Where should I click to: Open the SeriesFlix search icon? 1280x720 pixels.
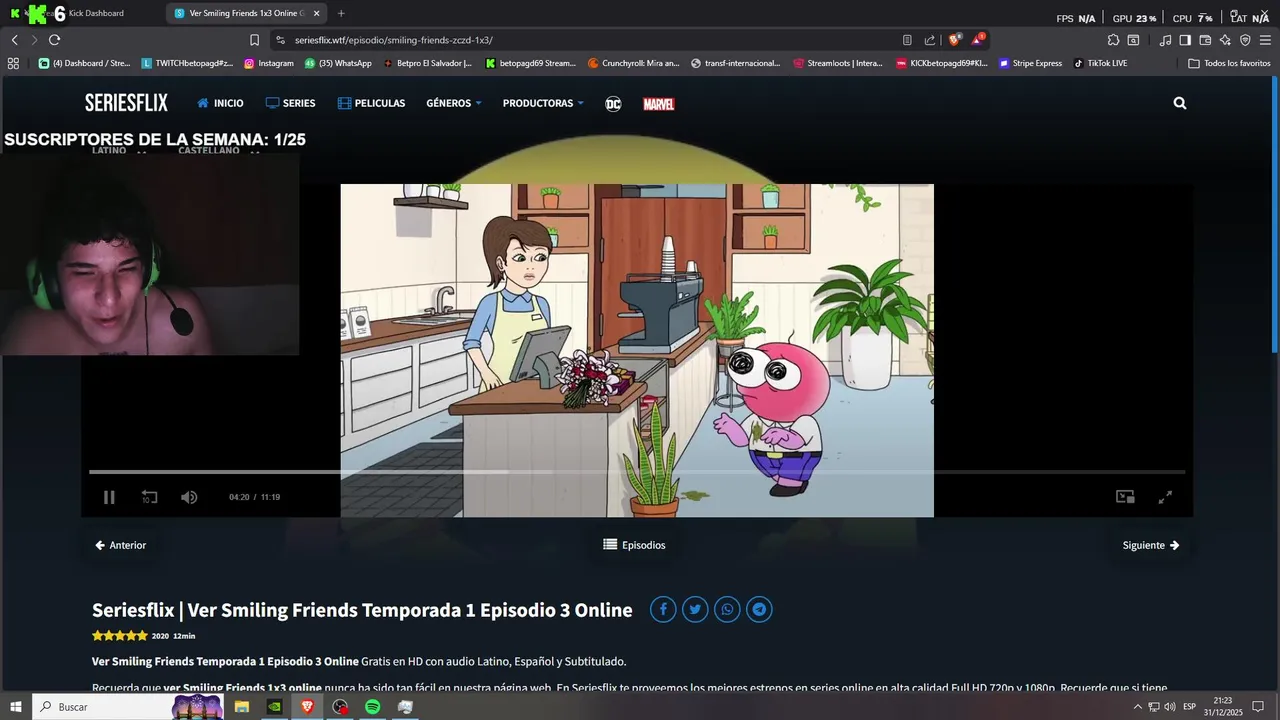pos(1180,103)
